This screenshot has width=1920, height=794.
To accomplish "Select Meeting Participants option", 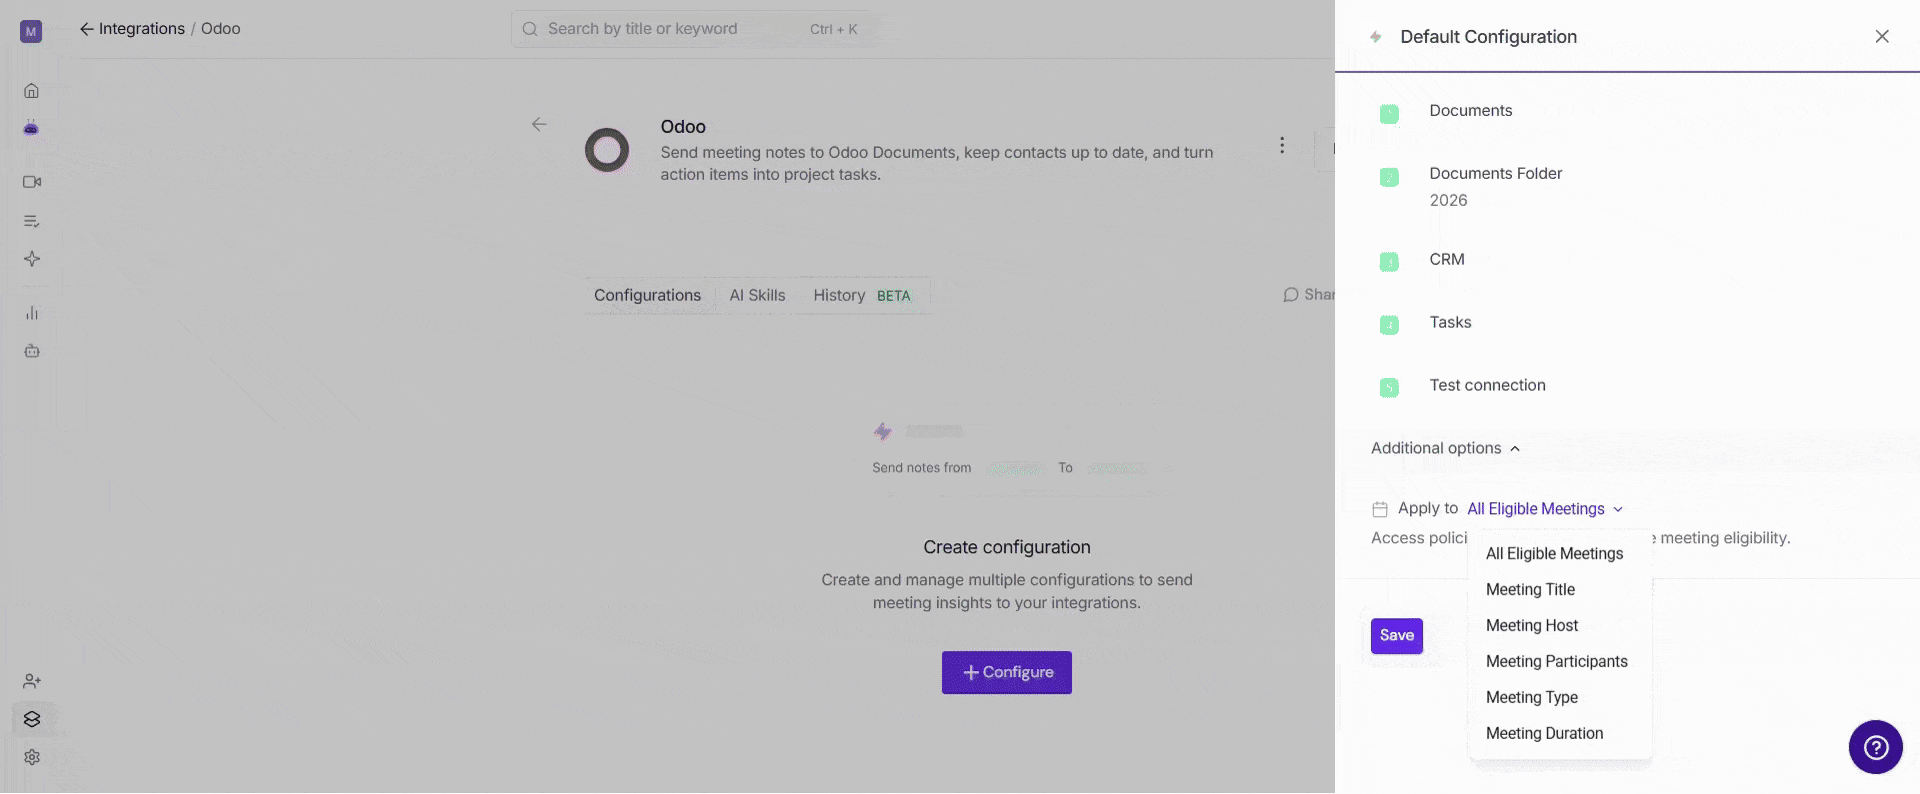I will 1559,662.
